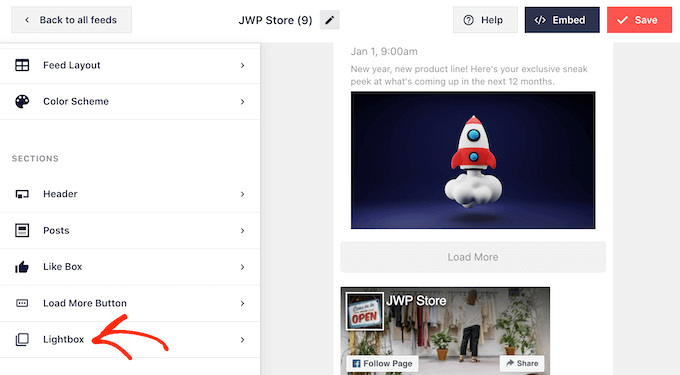680x375 pixels.
Task: Click Load More in the preview
Action: click(473, 257)
